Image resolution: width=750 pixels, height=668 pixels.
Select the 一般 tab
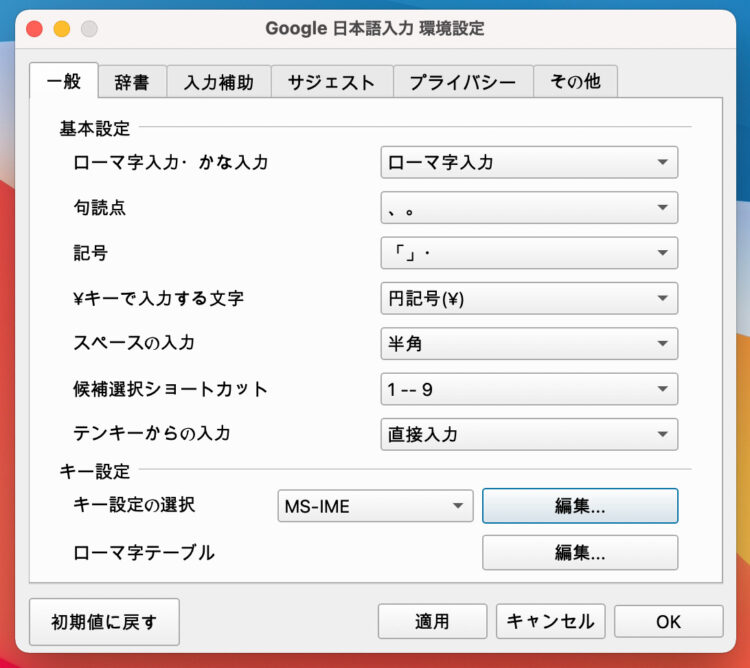pos(64,81)
